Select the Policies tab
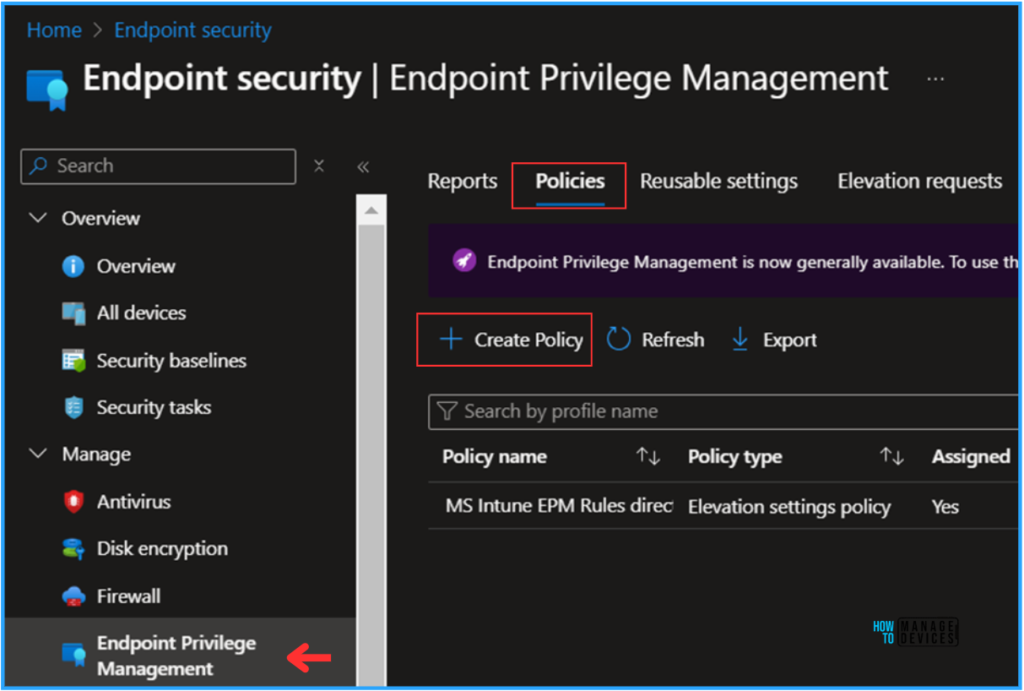Screen dimensions: 1024x691 [569, 181]
